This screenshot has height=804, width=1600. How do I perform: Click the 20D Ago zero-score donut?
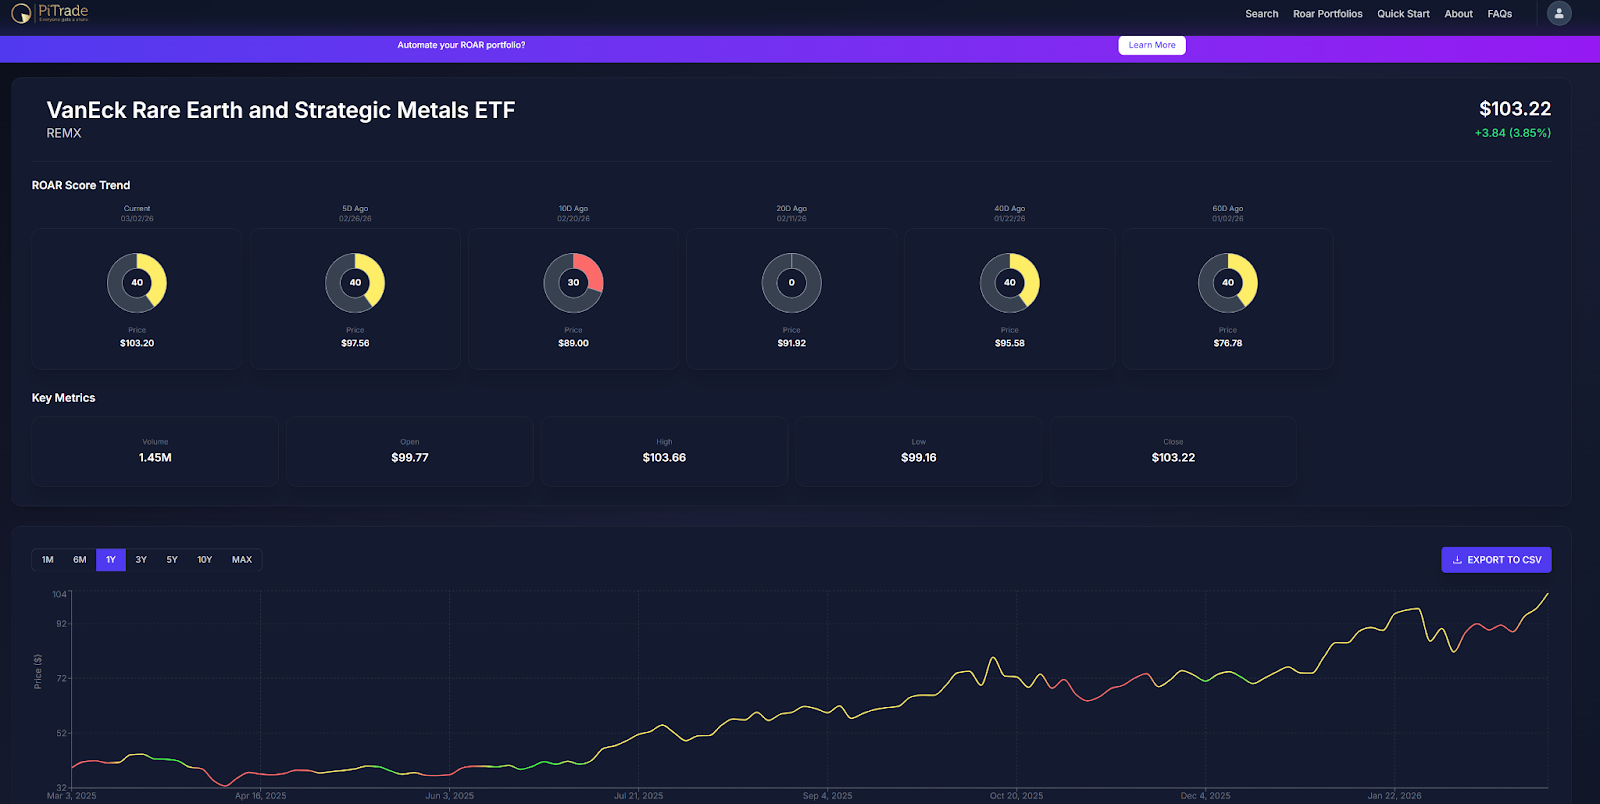point(791,283)
